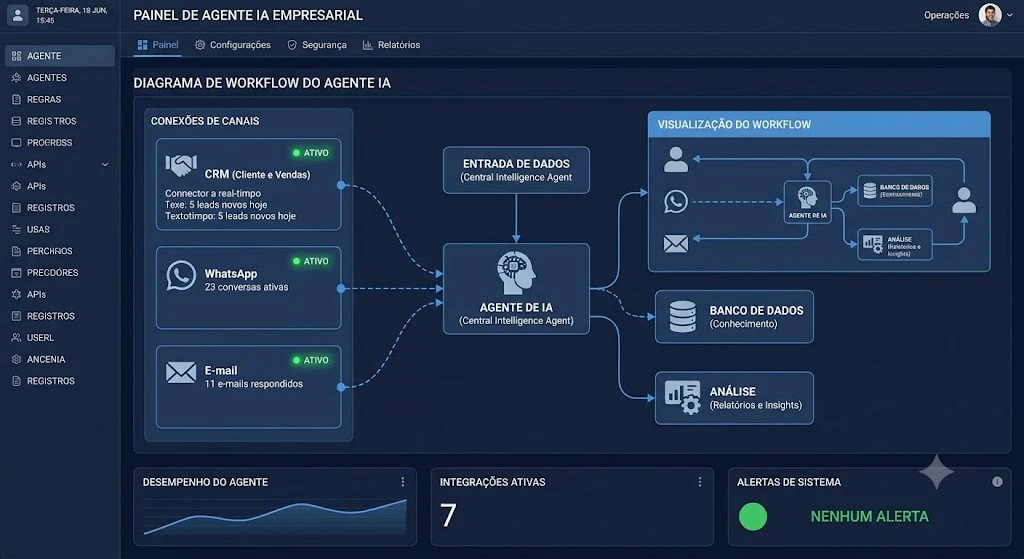Click the E-mail envelope icon in channel card
The width and height of the screenshot is (1024, 559).
click(181, 373)
